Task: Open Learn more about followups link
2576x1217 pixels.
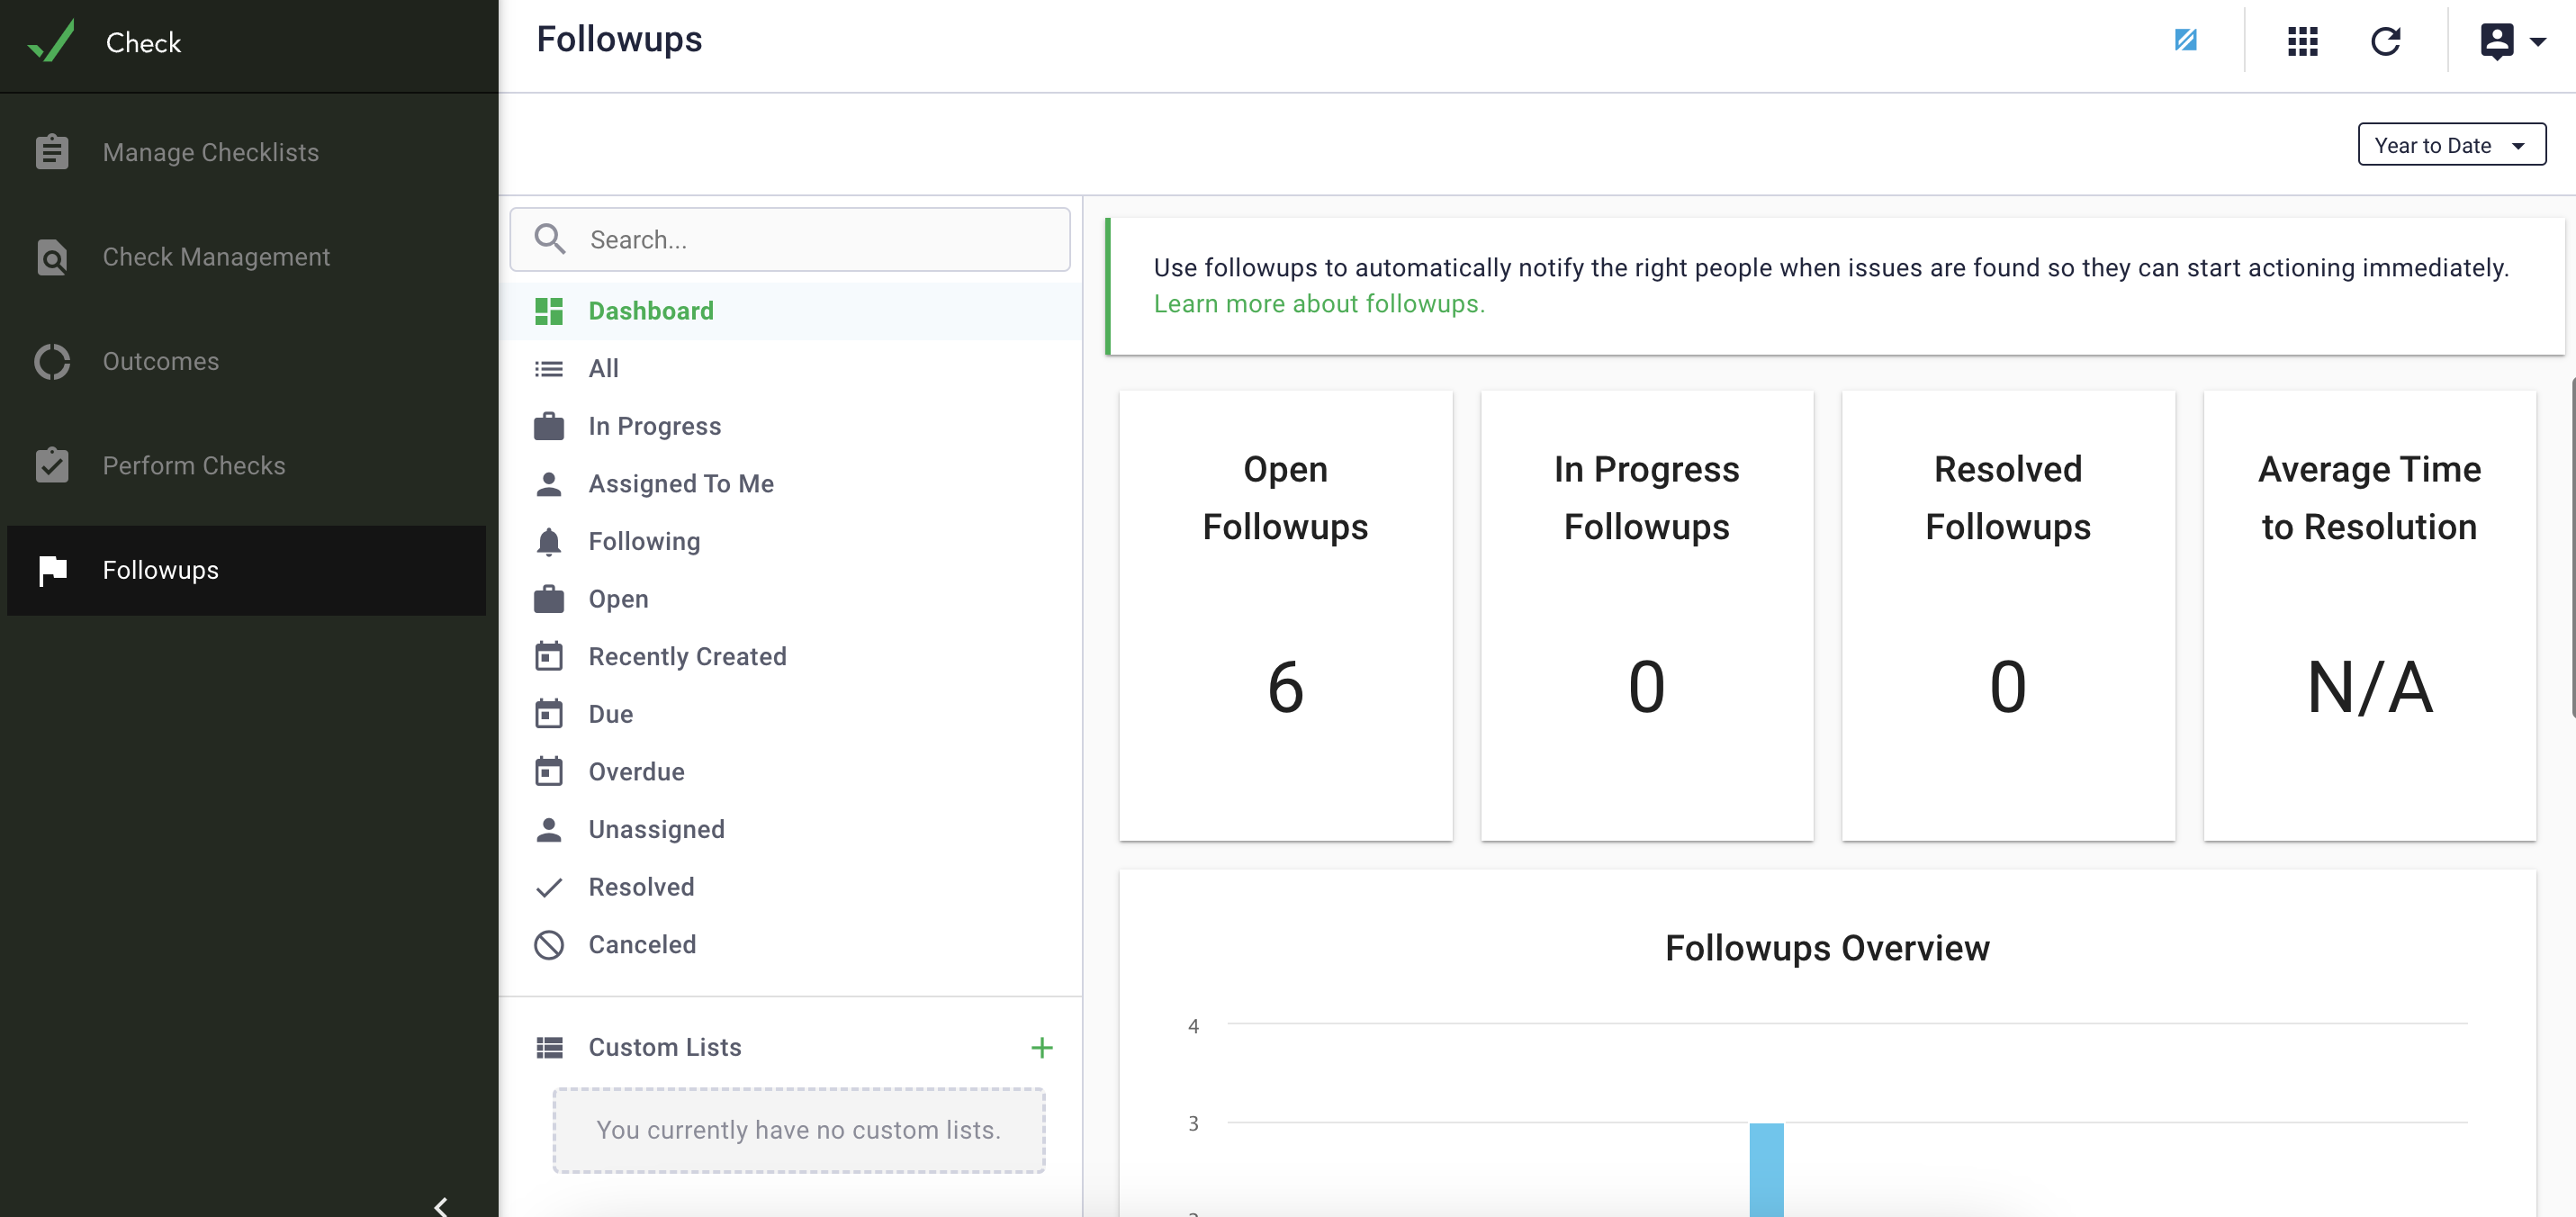Action: (1319, 304)
